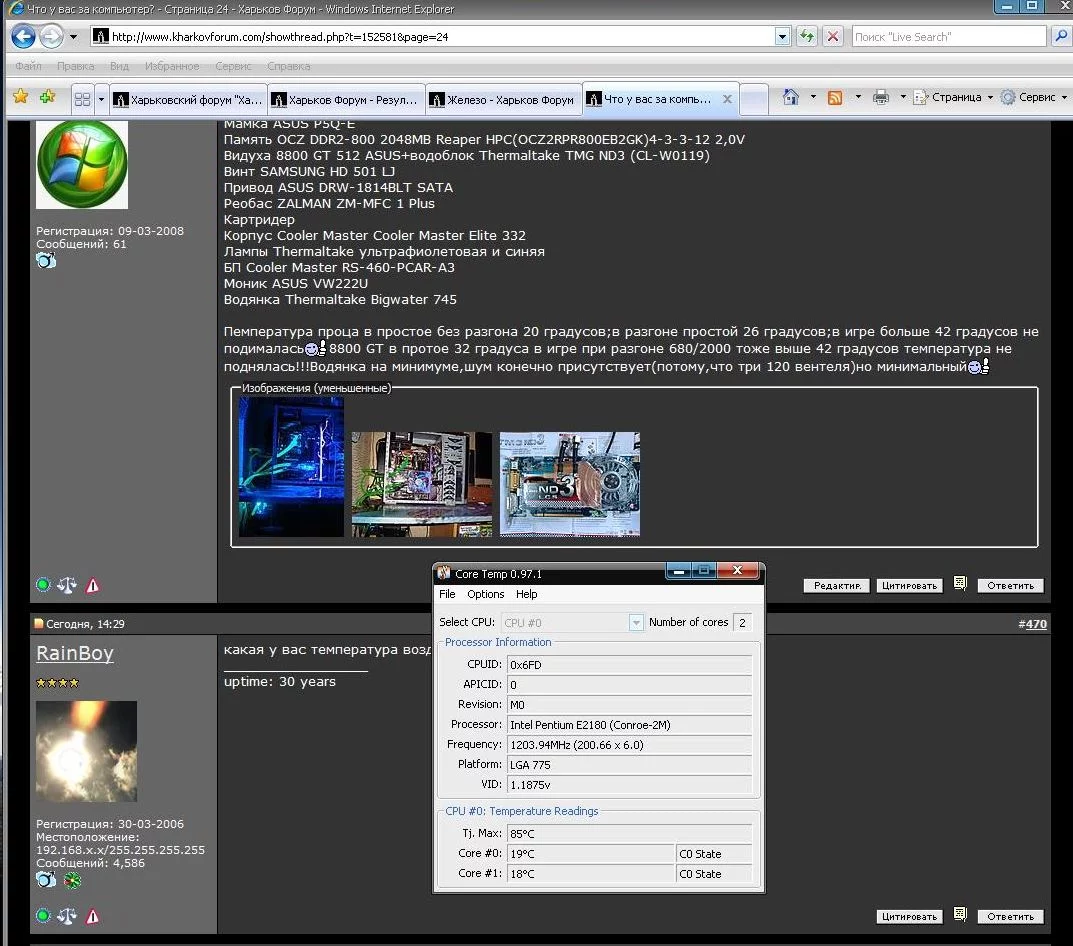Click the RSS feeds icon
This screenshot has width=1073, height=946.
[835, 97]
